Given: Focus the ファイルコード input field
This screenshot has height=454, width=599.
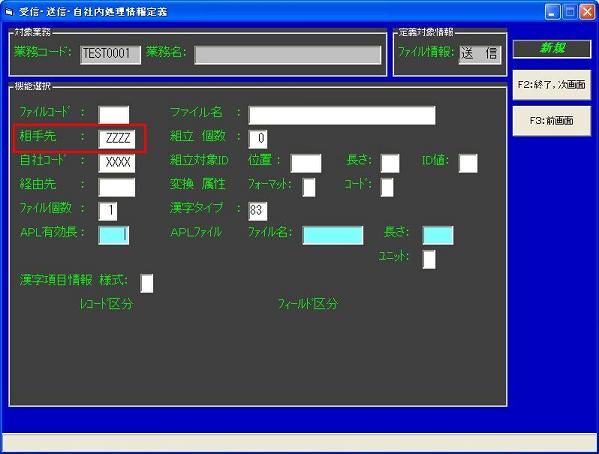Looking at the screenshot, I should [114, 115].
